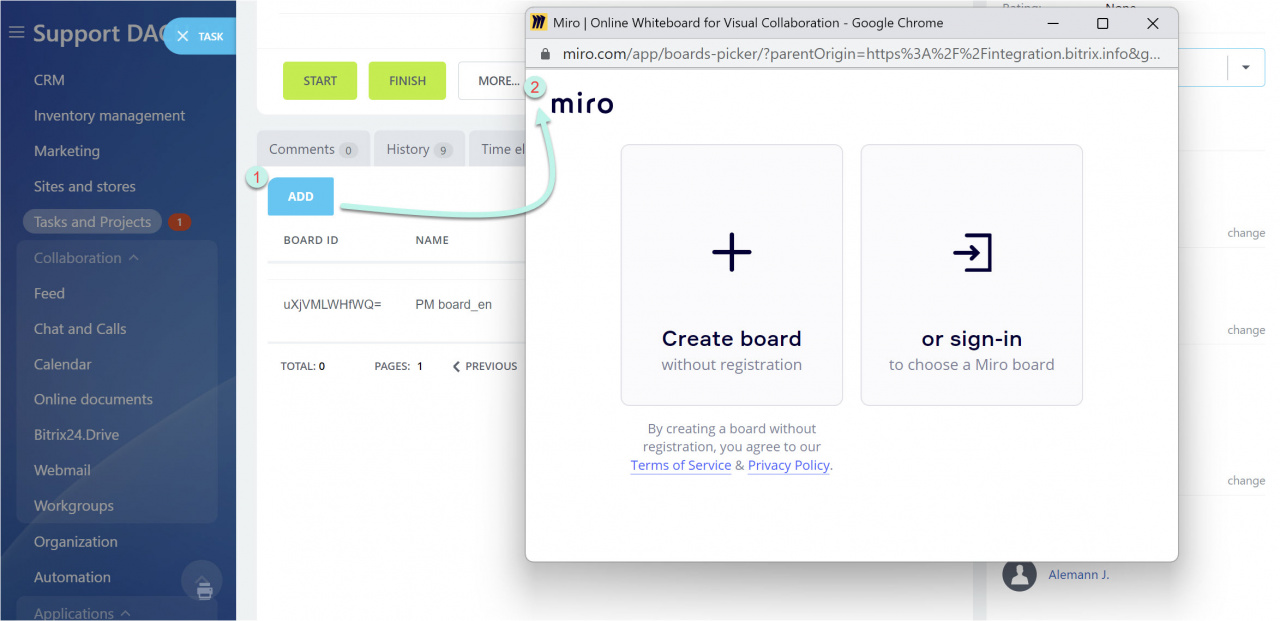Click the sign-in arrow icon
This screenshot has width=1280, height=621.
pos(972,253)
